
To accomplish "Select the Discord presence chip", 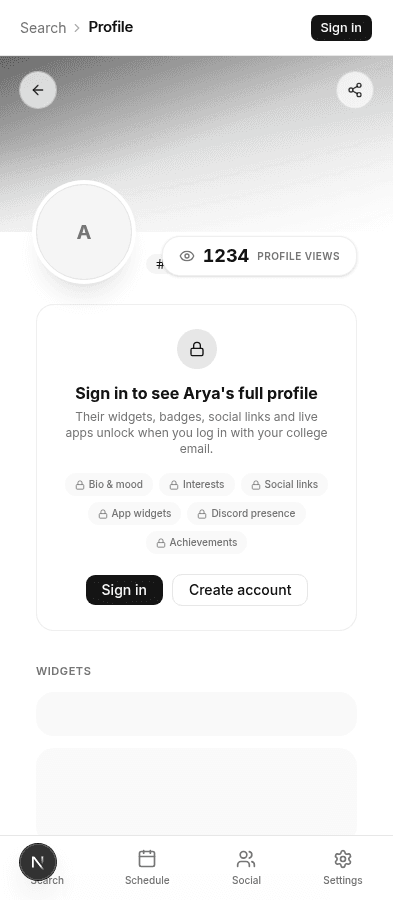I will point(247,514).
